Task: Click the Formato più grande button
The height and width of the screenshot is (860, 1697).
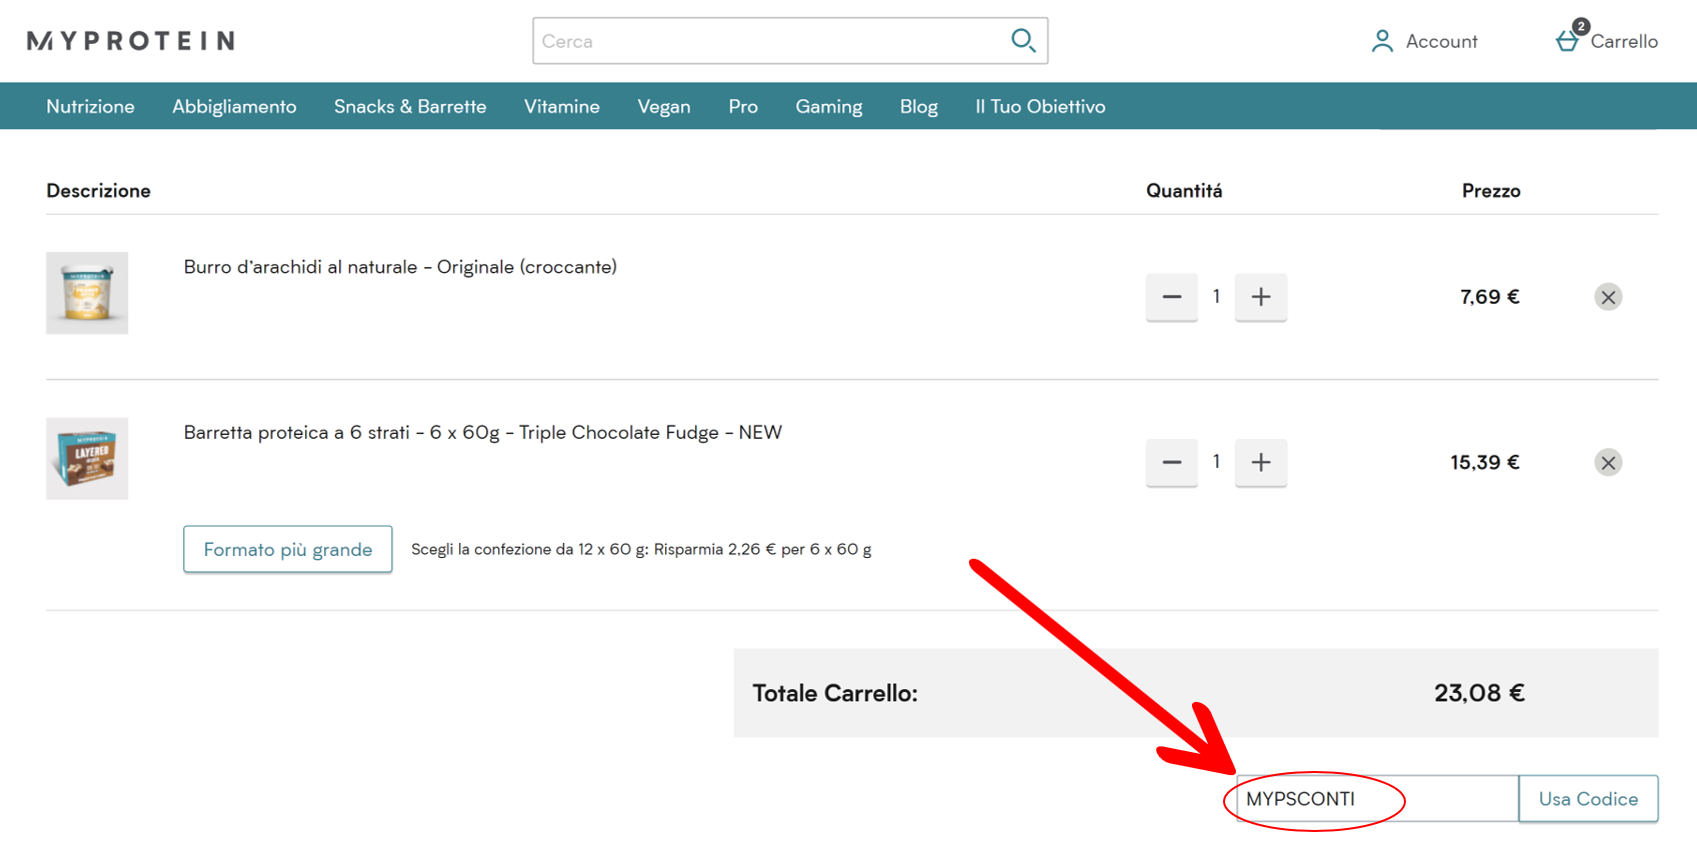Action: click(x=287, y=549)
